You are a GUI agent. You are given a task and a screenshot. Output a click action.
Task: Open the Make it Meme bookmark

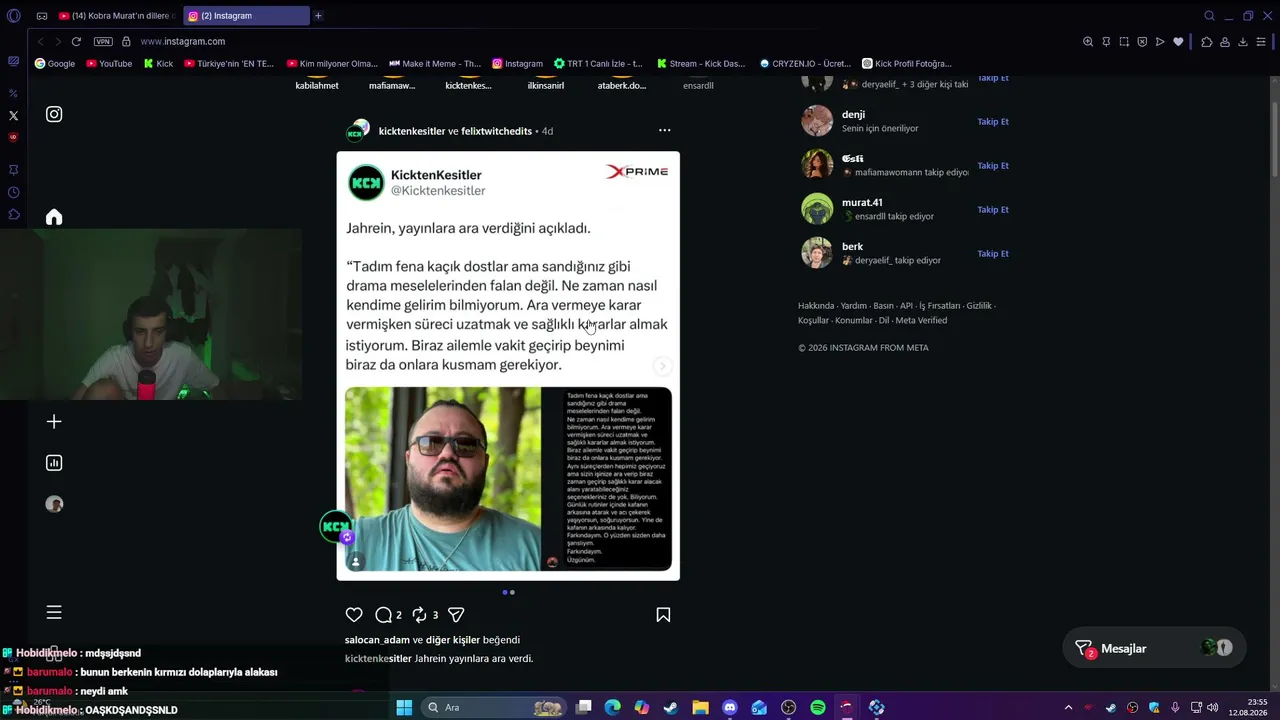(435, 63)
